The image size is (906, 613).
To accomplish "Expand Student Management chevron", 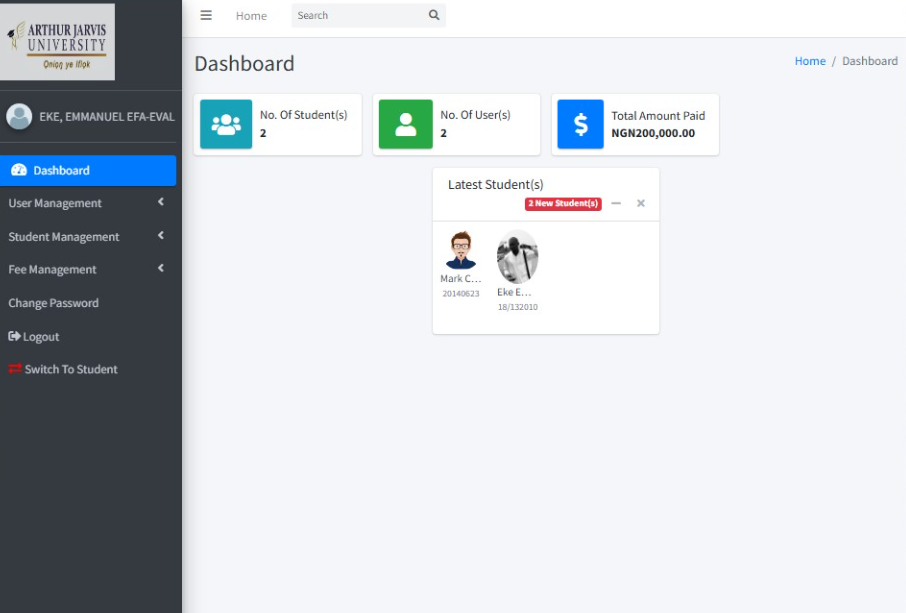I will click(161, 235).
